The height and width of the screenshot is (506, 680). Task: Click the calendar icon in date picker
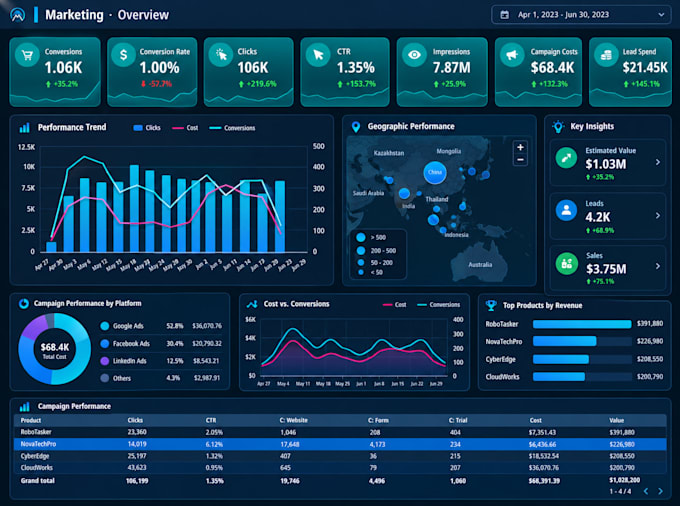504,15
